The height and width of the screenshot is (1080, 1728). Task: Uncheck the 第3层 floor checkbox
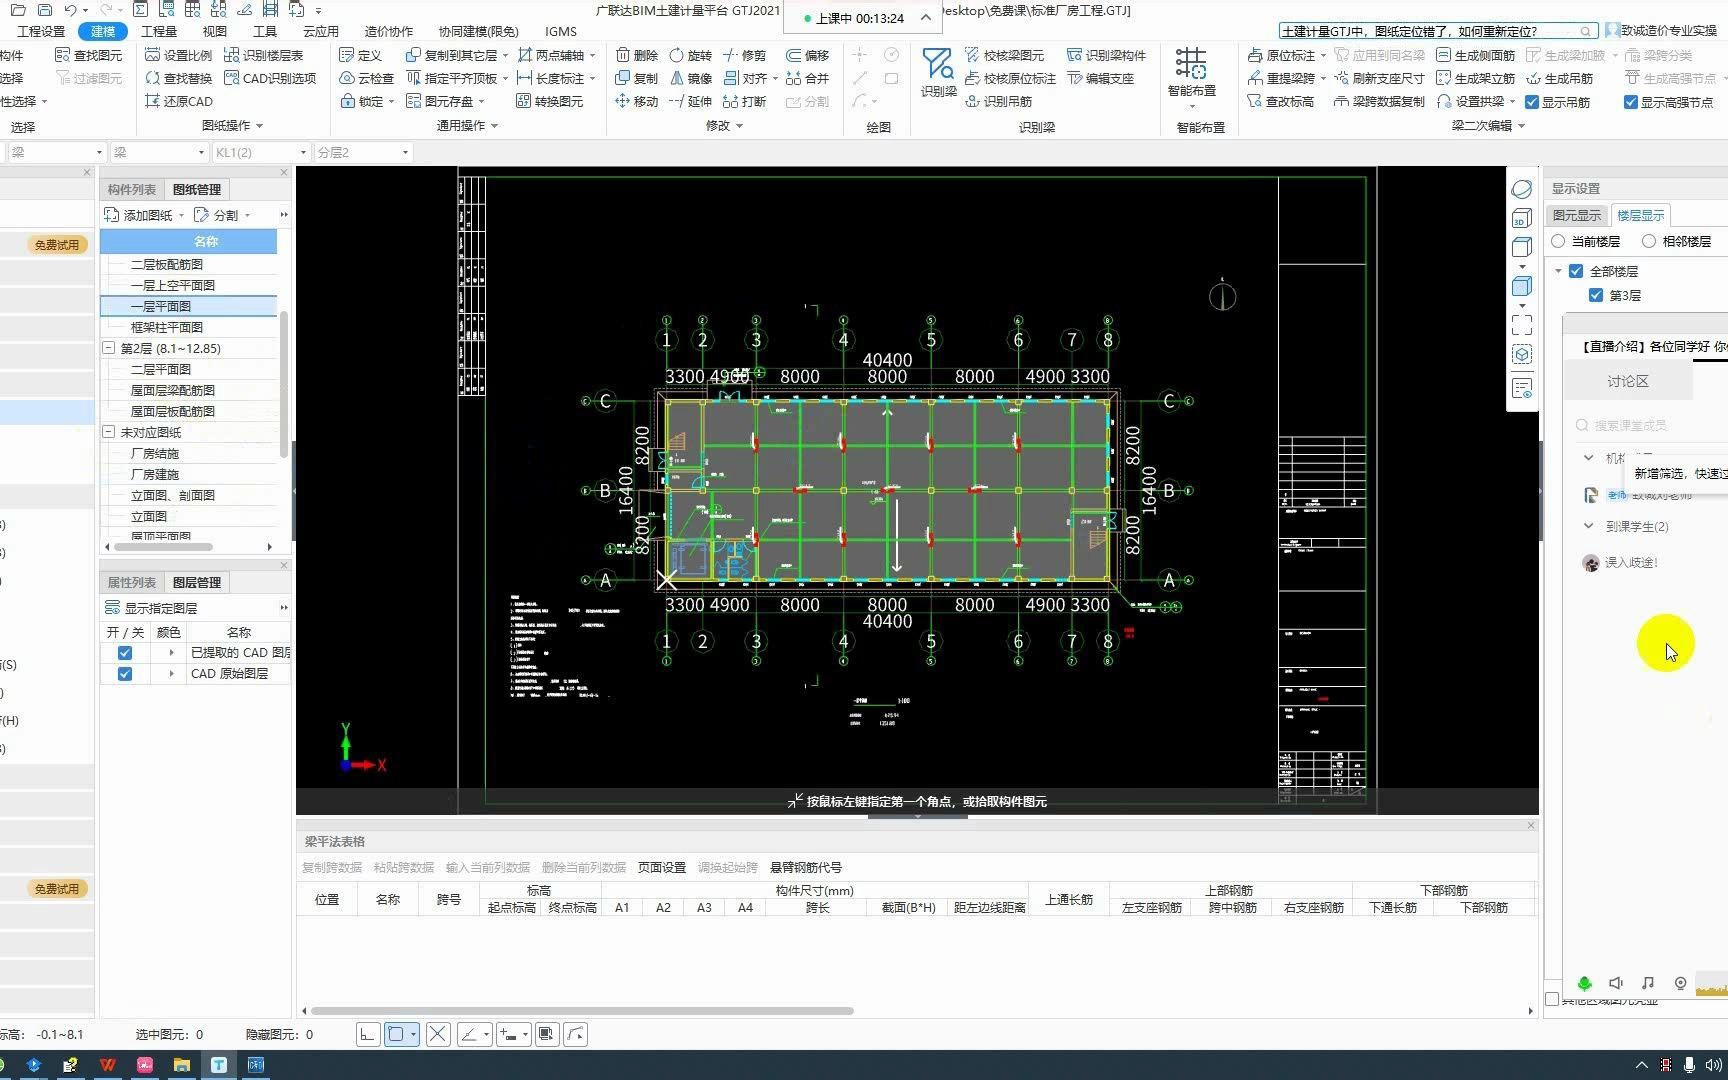(x=1596, y=295)
